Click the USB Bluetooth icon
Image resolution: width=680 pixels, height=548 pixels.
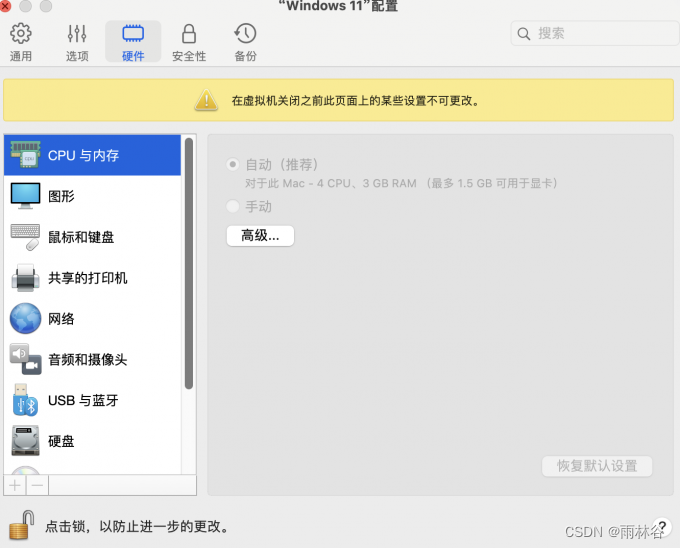click(24, 400)
